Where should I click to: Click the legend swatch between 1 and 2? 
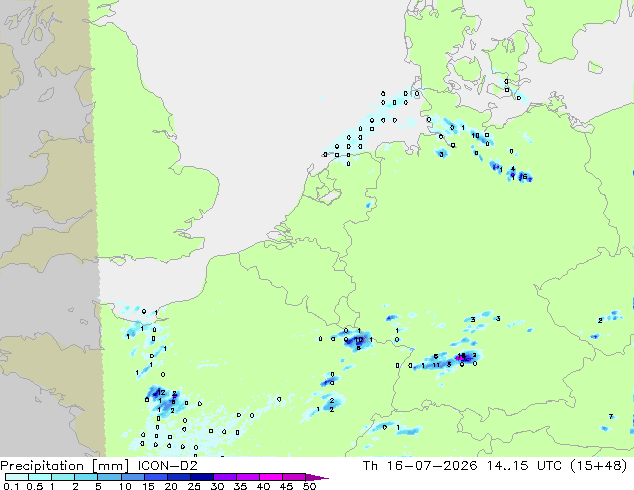coord(63,477)
